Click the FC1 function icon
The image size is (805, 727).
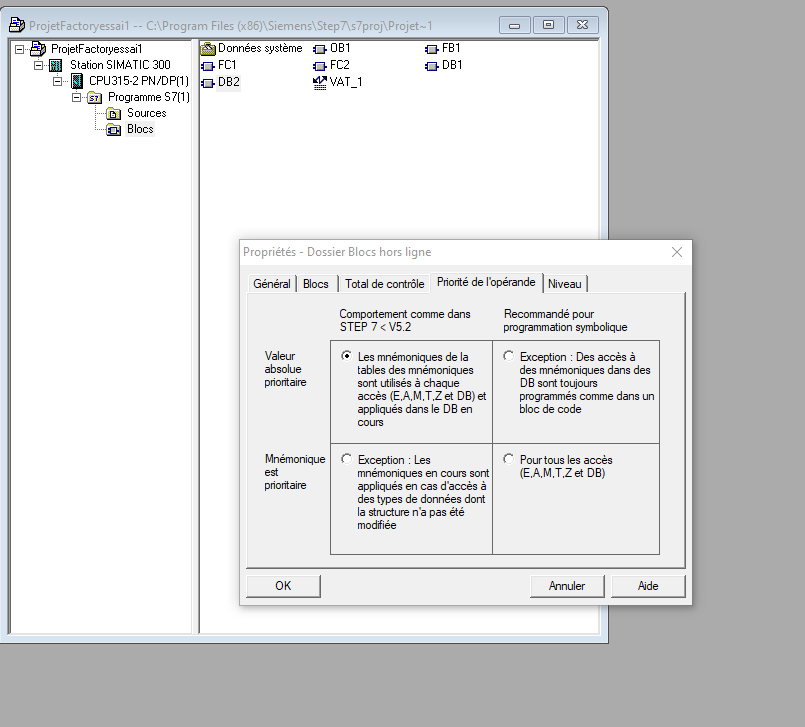pyautogui.click(x=208, y=65)
